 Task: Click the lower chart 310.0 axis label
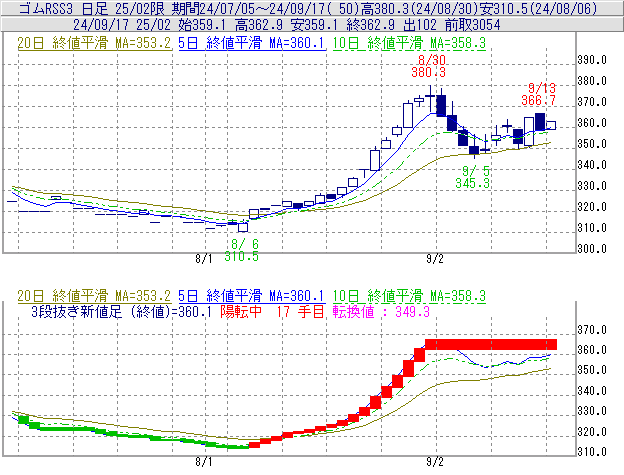(592, 452)
